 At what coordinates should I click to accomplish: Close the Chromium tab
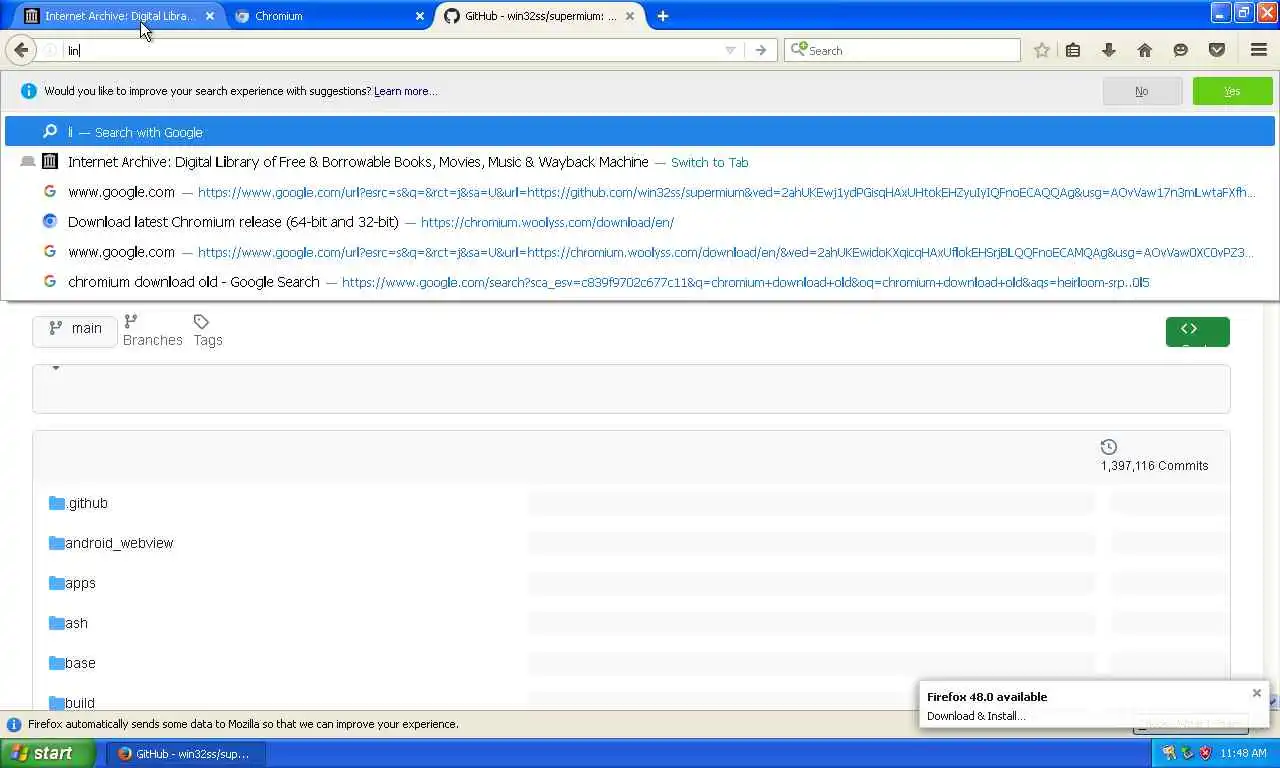pyautogui.click(x=420, y=16)
